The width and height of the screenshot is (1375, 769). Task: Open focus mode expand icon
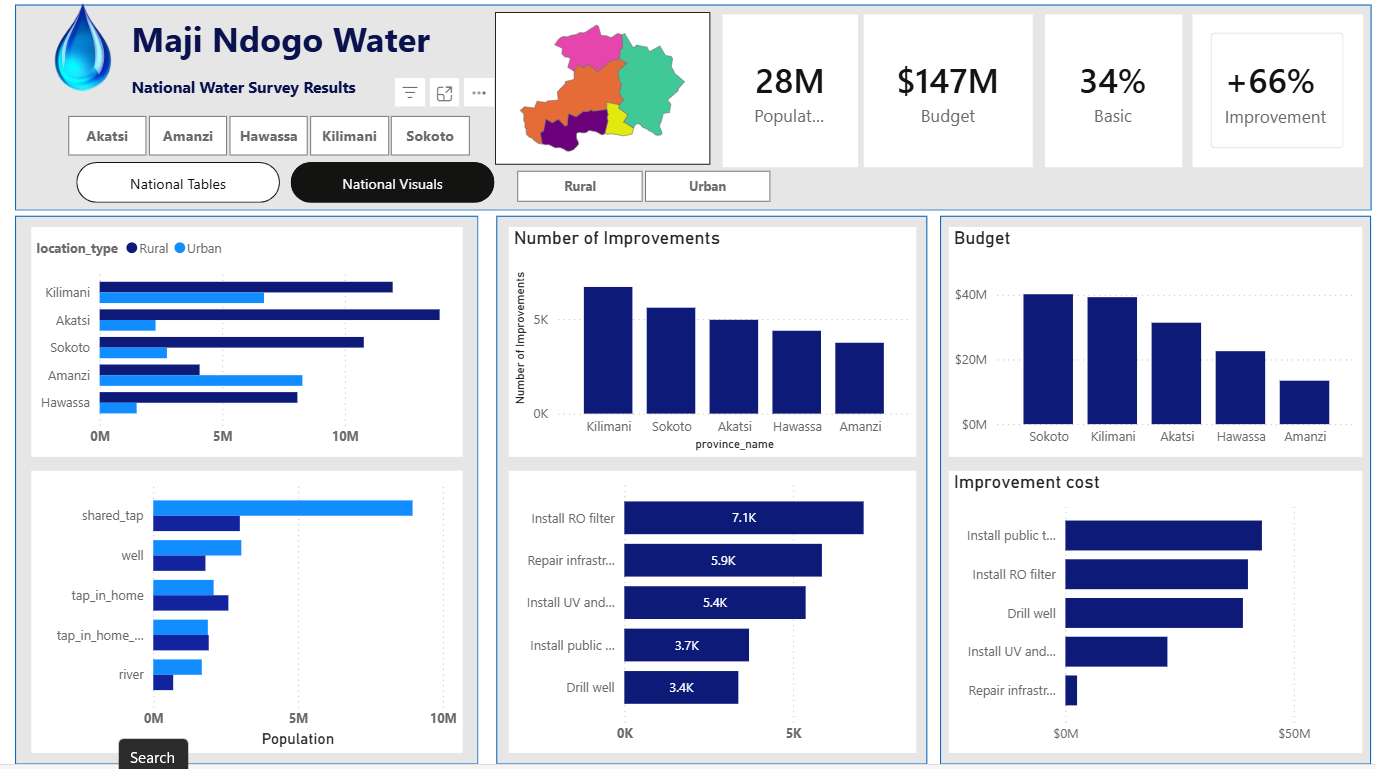[445, 93]
